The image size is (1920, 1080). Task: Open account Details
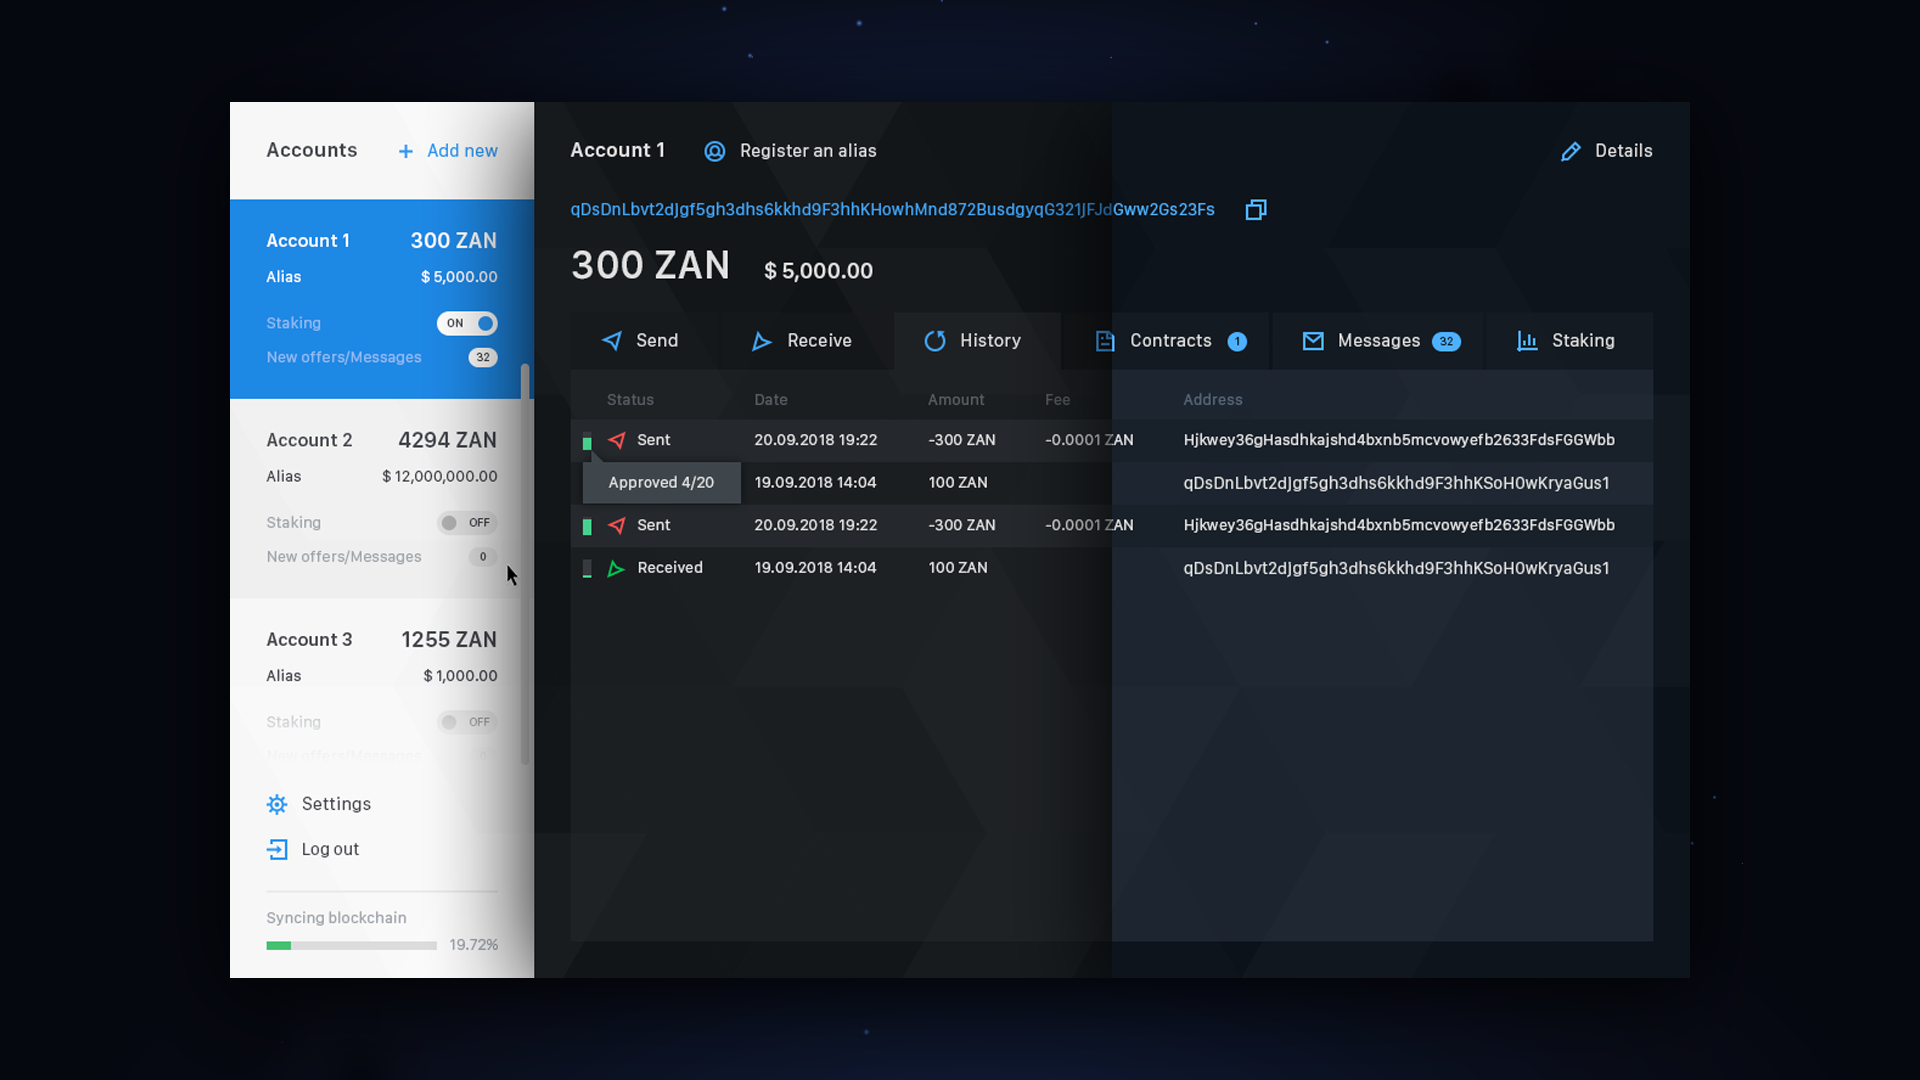tap(1607, 151)
